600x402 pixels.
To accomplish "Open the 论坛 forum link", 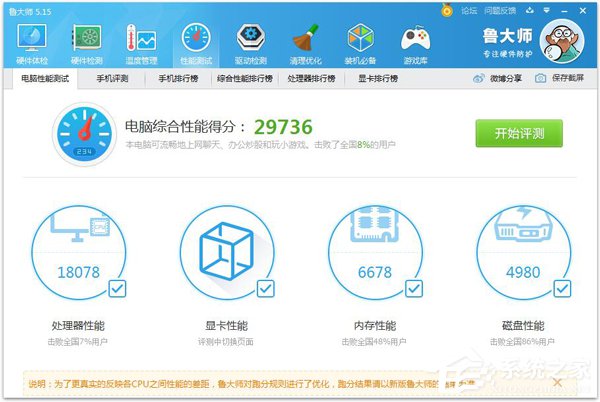I will click(468, 9).
